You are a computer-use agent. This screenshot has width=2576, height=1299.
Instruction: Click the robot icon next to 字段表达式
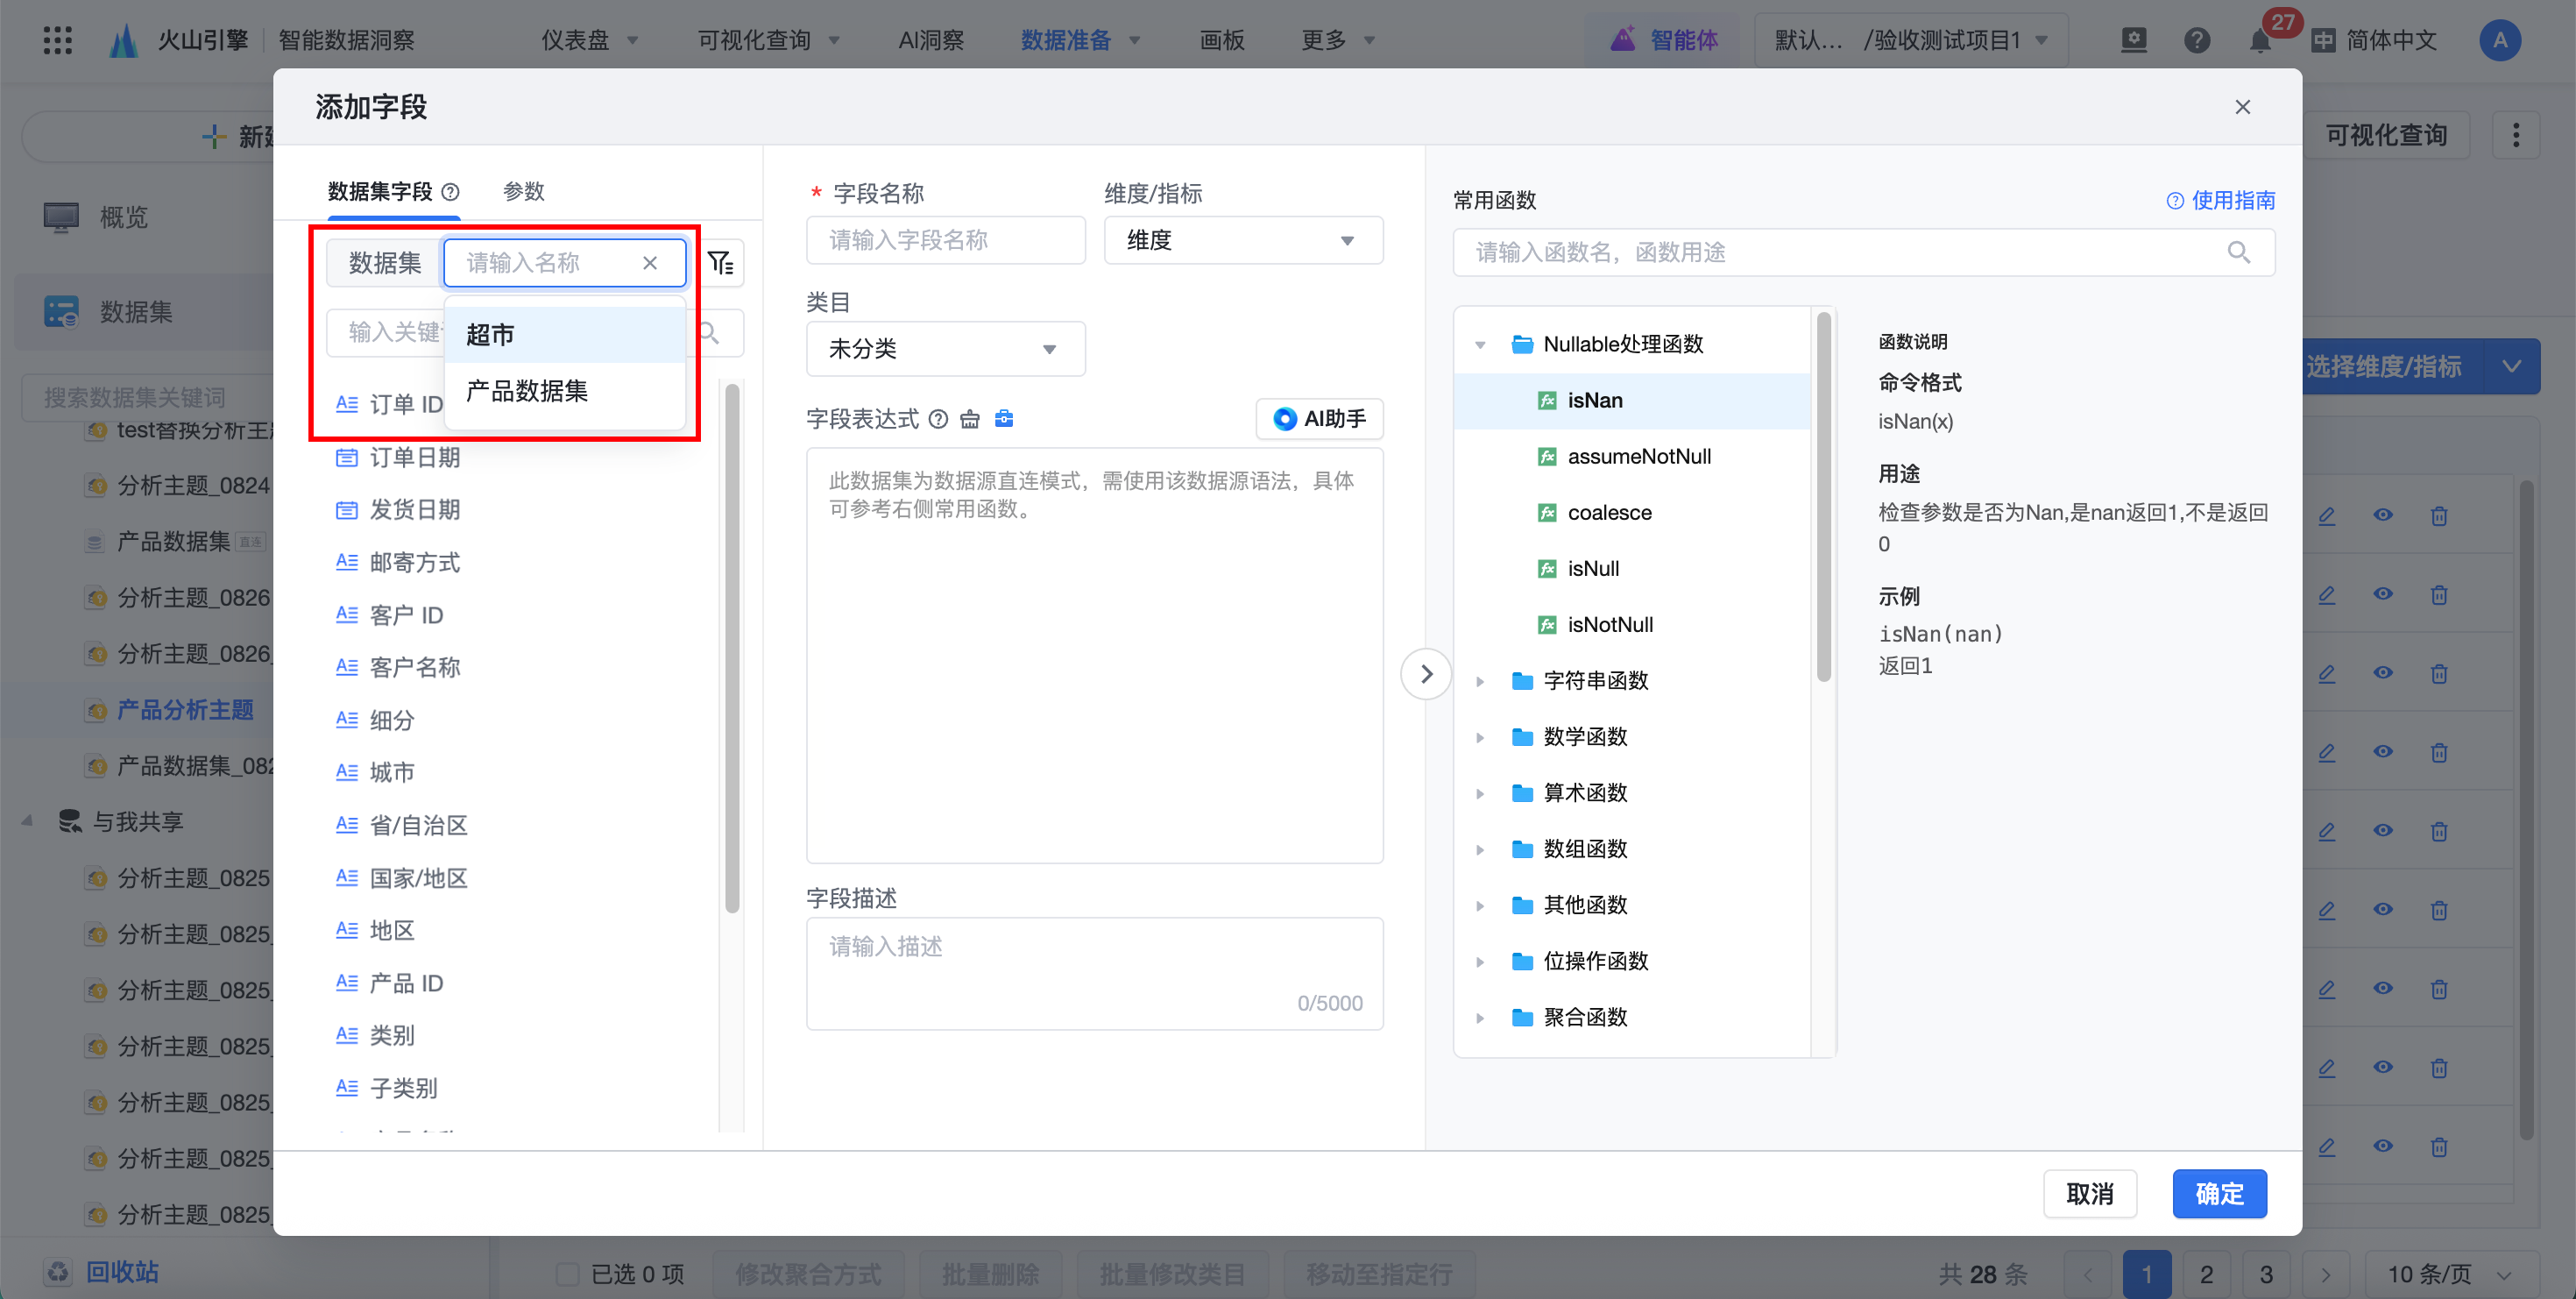[970, 419]
